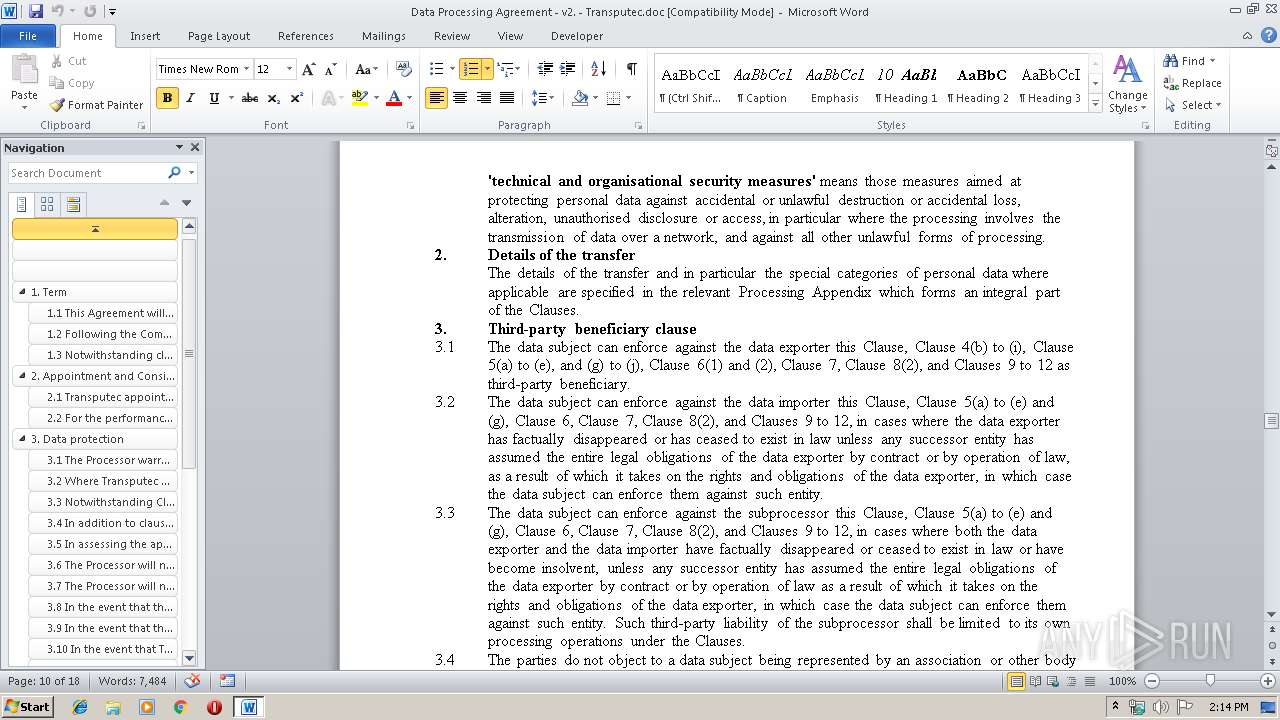Toggle Bold formatting
1280x720 pixels.
167,98
